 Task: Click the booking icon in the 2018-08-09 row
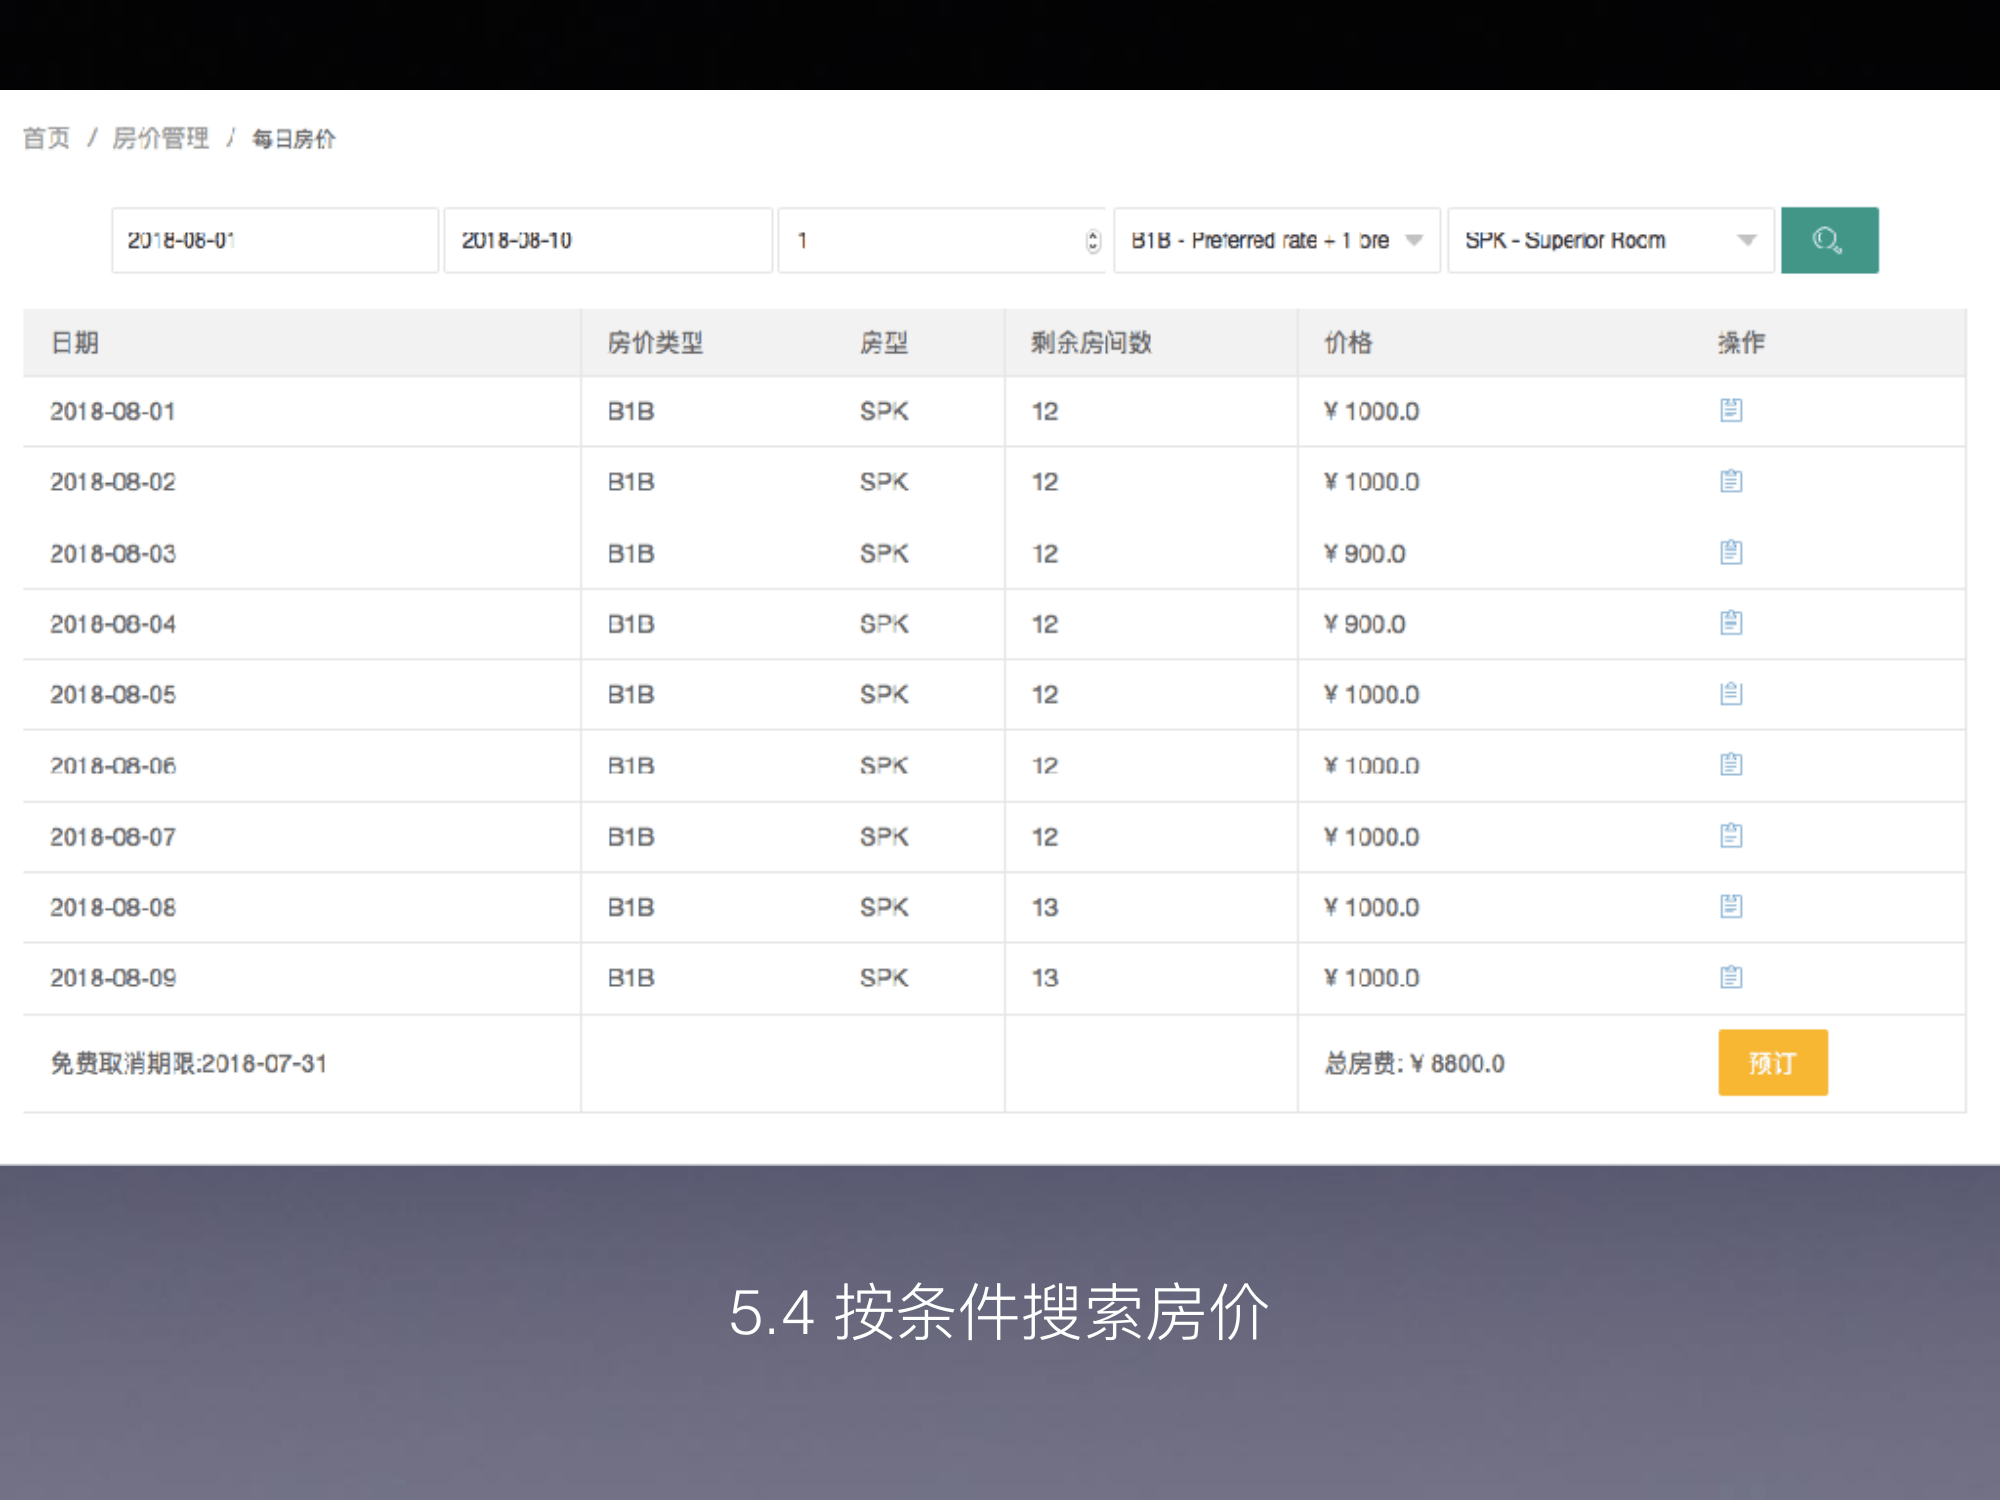1731,978
